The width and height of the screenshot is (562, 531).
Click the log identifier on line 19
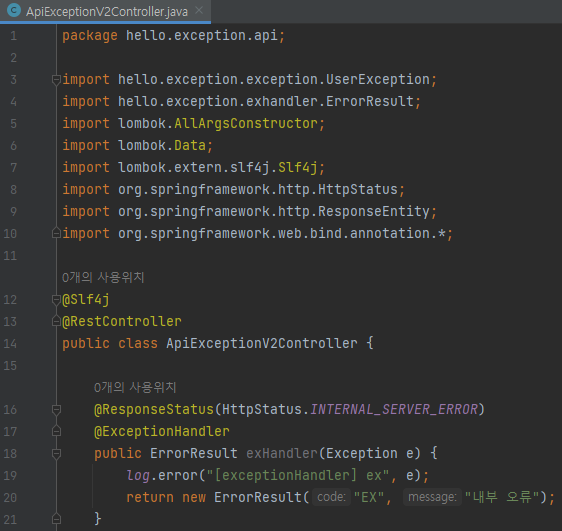(x=138, y=475)
